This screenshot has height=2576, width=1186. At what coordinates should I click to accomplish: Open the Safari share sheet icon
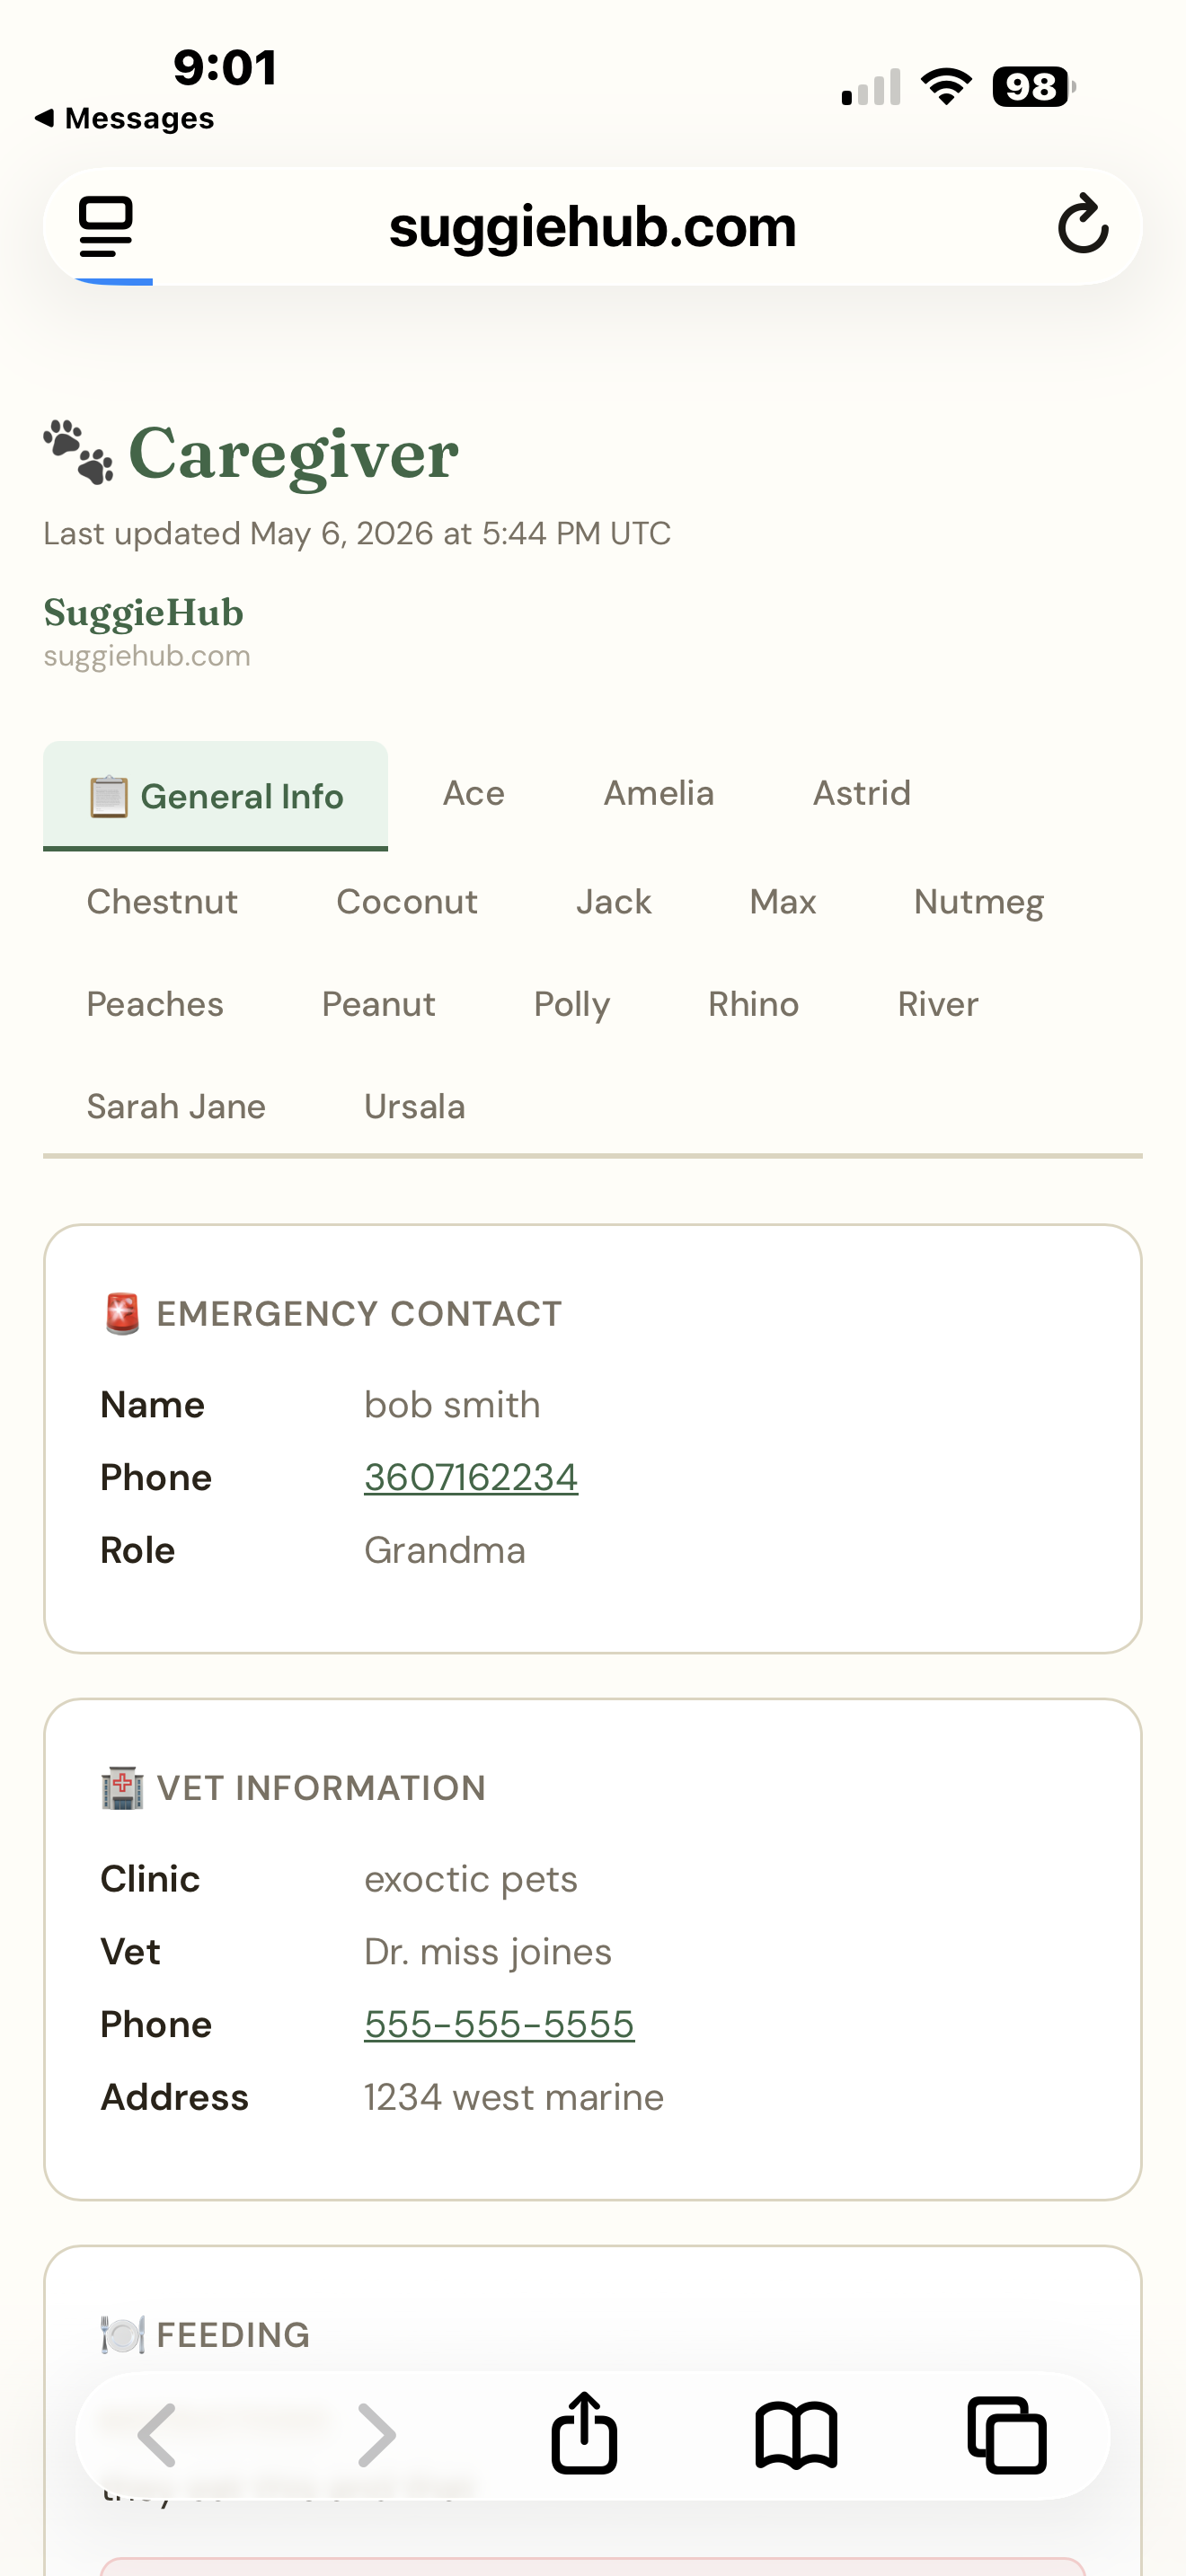point(584,2433)
